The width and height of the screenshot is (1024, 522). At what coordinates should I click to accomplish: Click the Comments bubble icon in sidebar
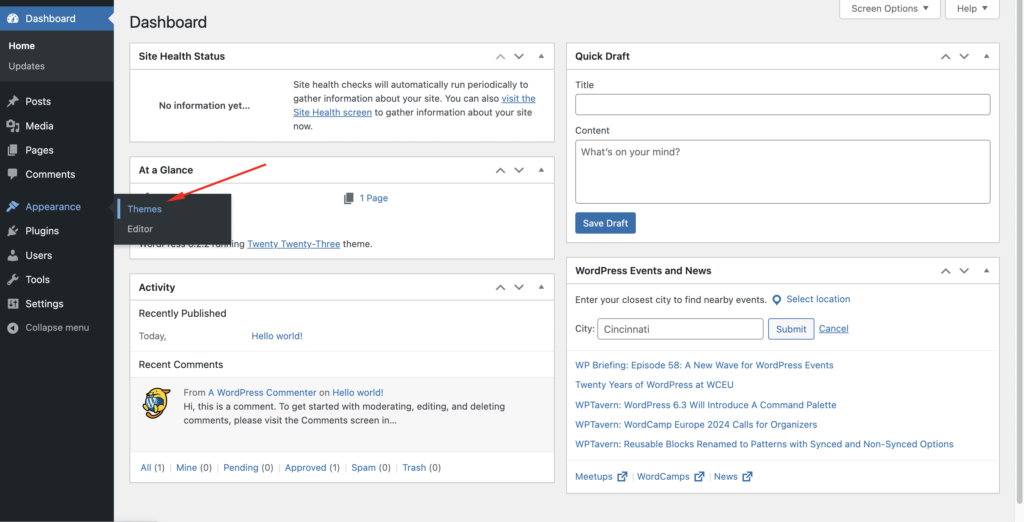12,174
